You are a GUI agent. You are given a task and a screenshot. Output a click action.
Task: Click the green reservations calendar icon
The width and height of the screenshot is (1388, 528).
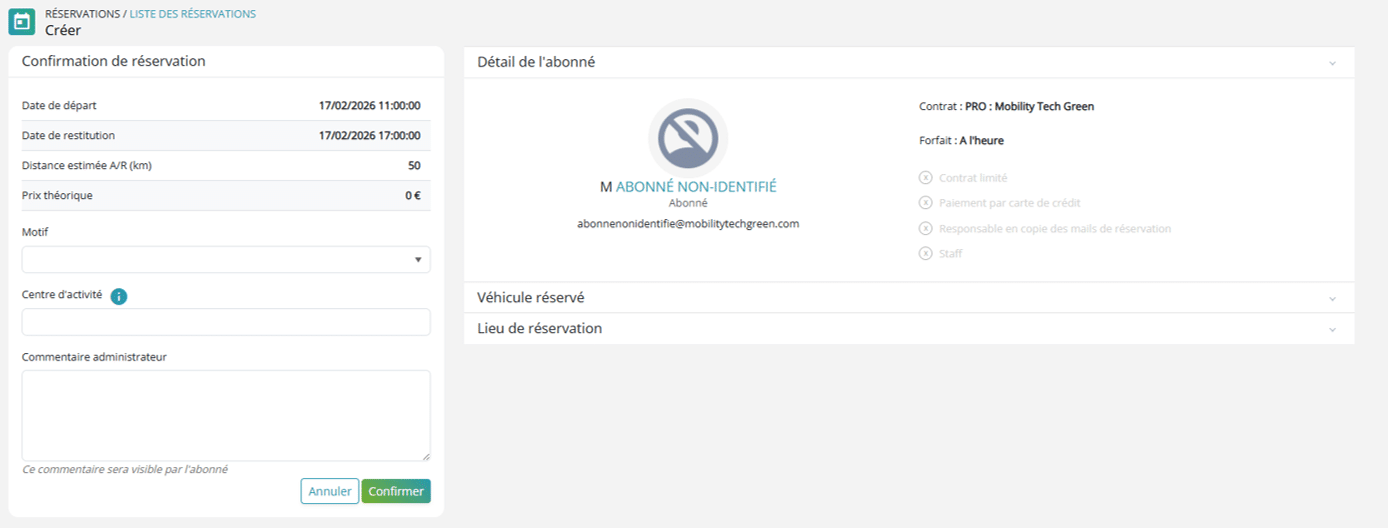pos(21,21)
